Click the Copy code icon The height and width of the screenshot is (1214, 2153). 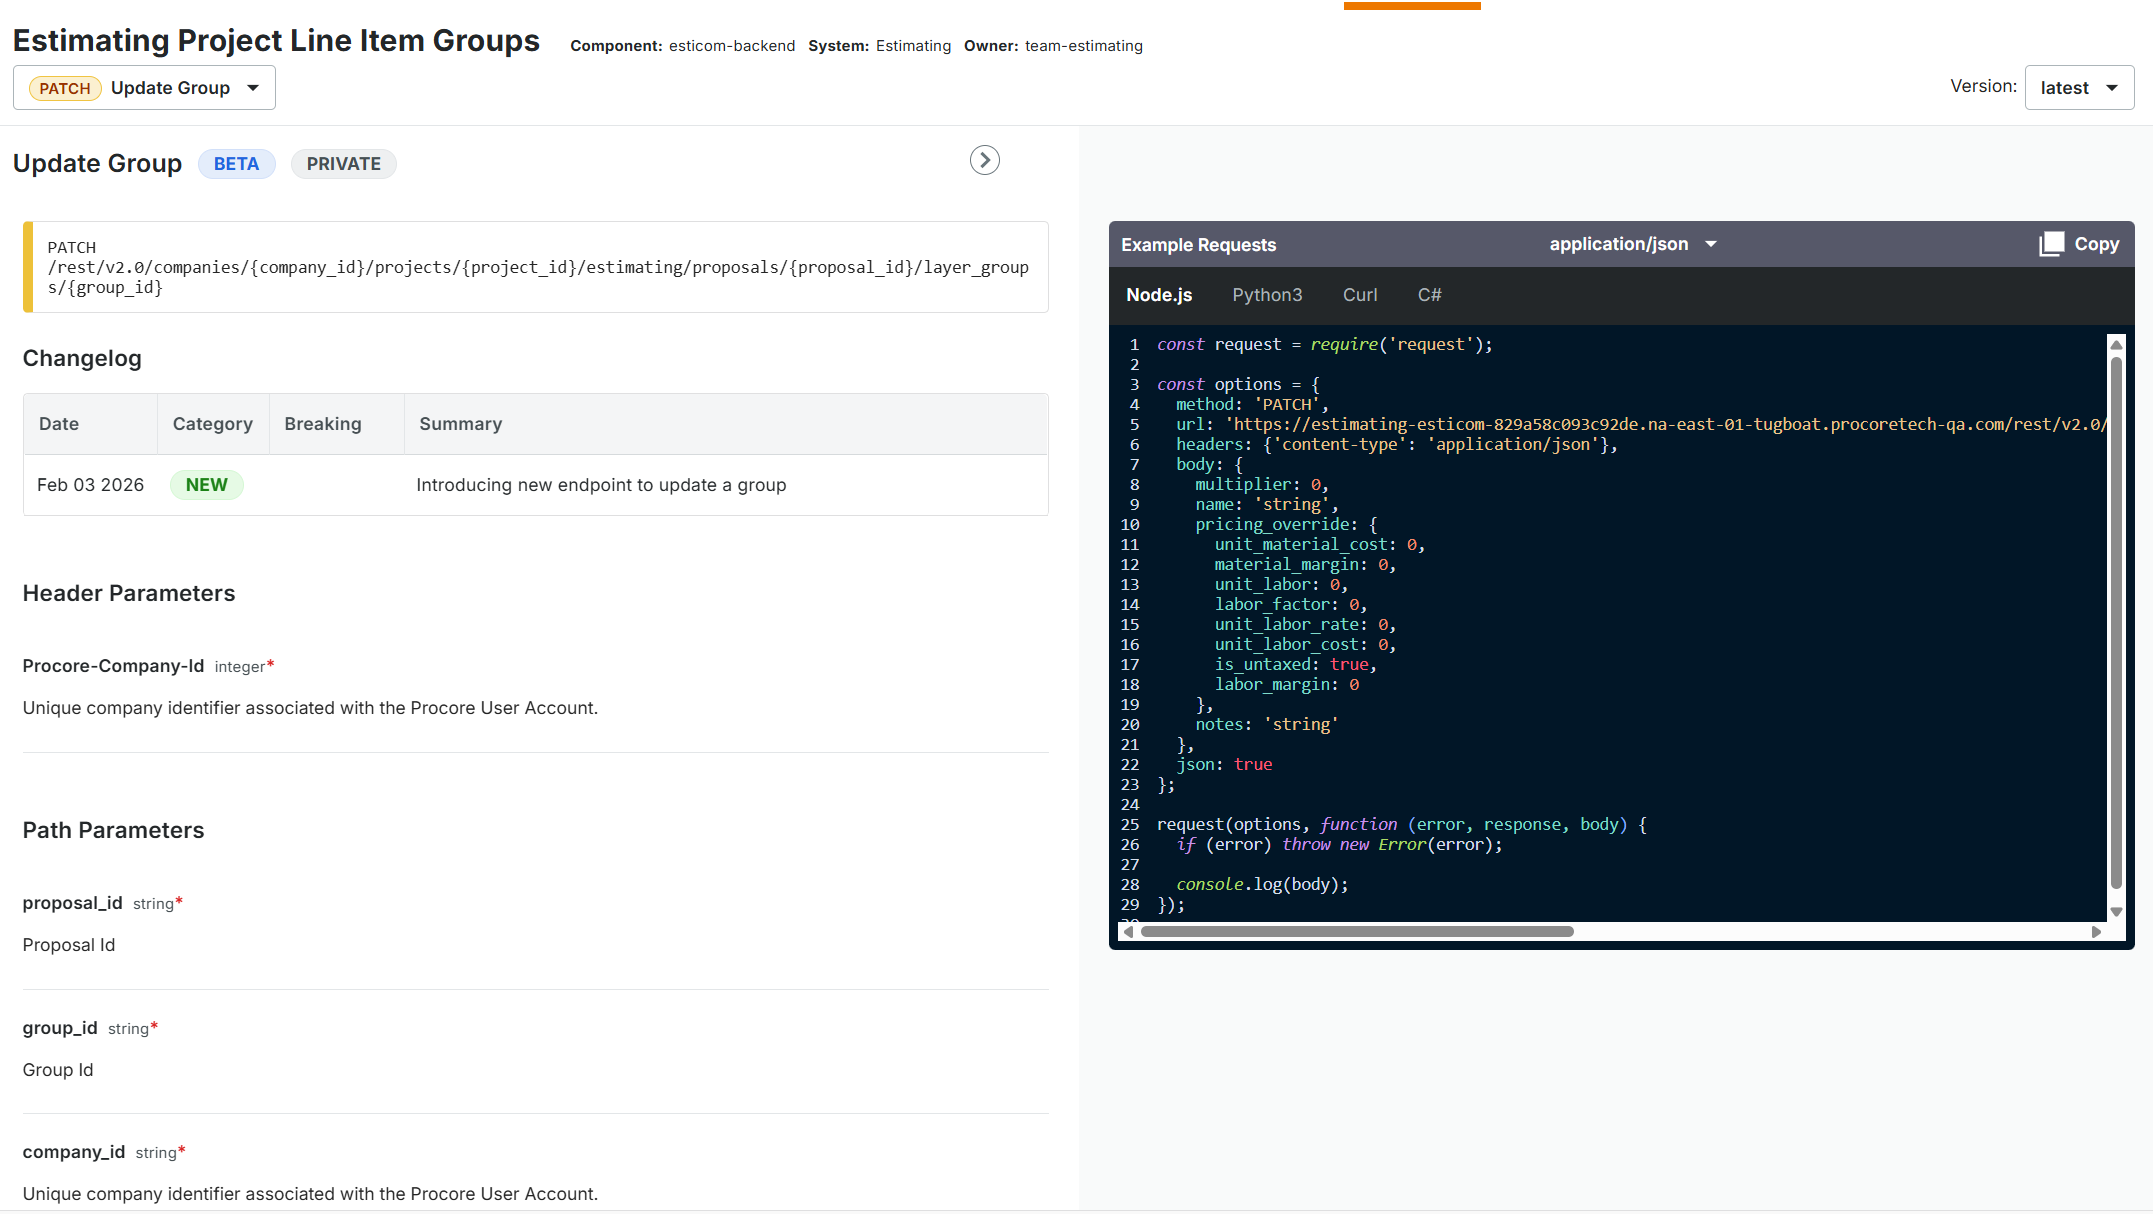click(2051, 244)
